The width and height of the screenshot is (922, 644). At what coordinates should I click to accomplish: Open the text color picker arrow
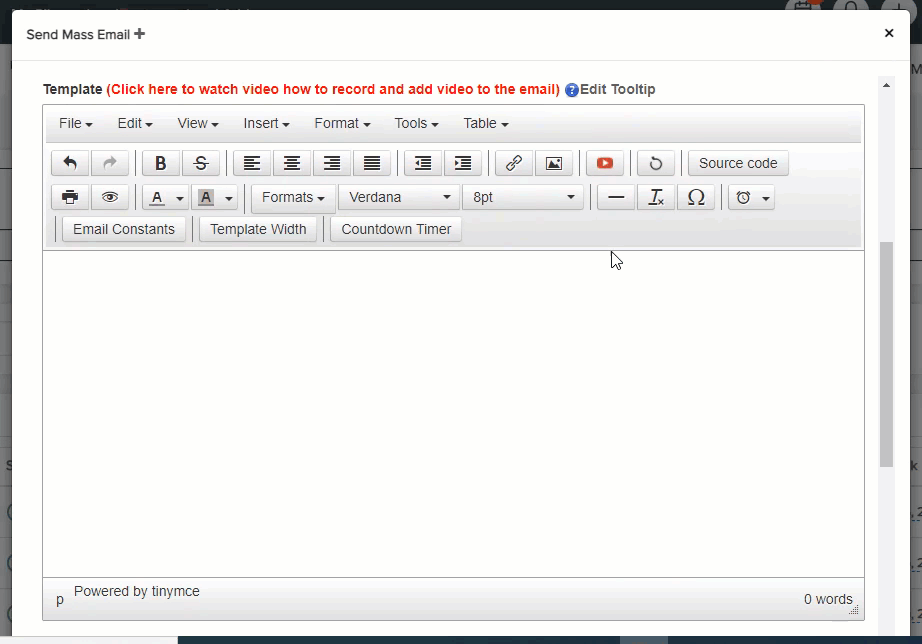coord(180,198)
